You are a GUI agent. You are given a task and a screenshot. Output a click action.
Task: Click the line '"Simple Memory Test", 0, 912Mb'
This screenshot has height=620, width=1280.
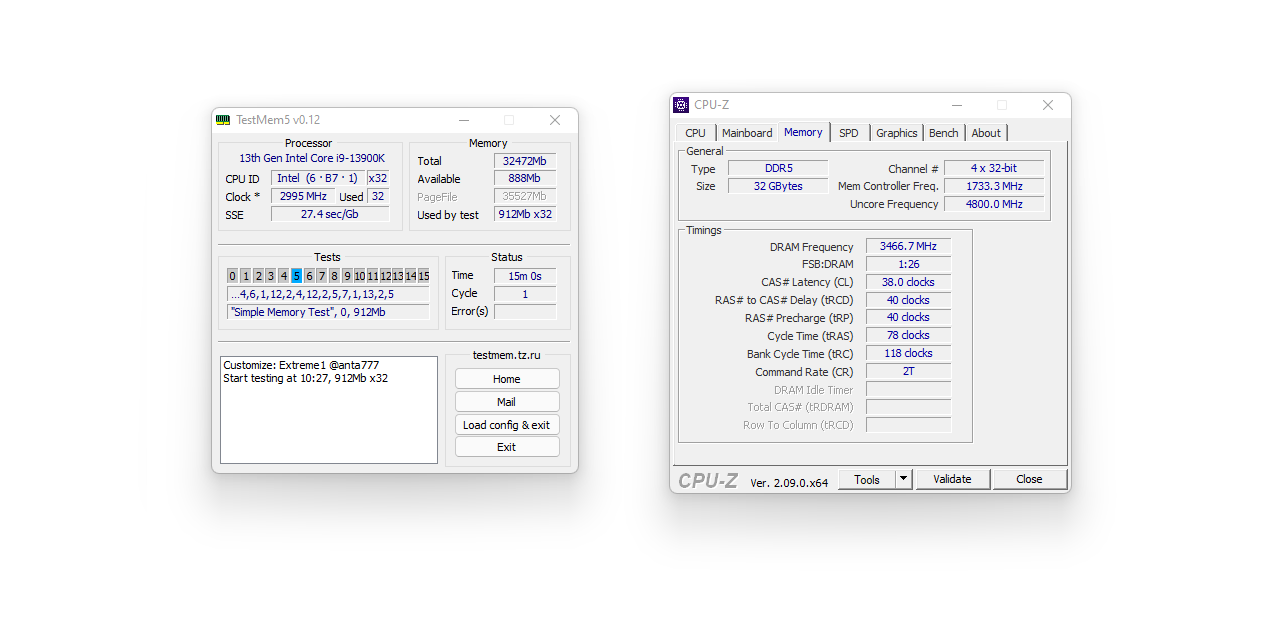[x=328, y=312]
